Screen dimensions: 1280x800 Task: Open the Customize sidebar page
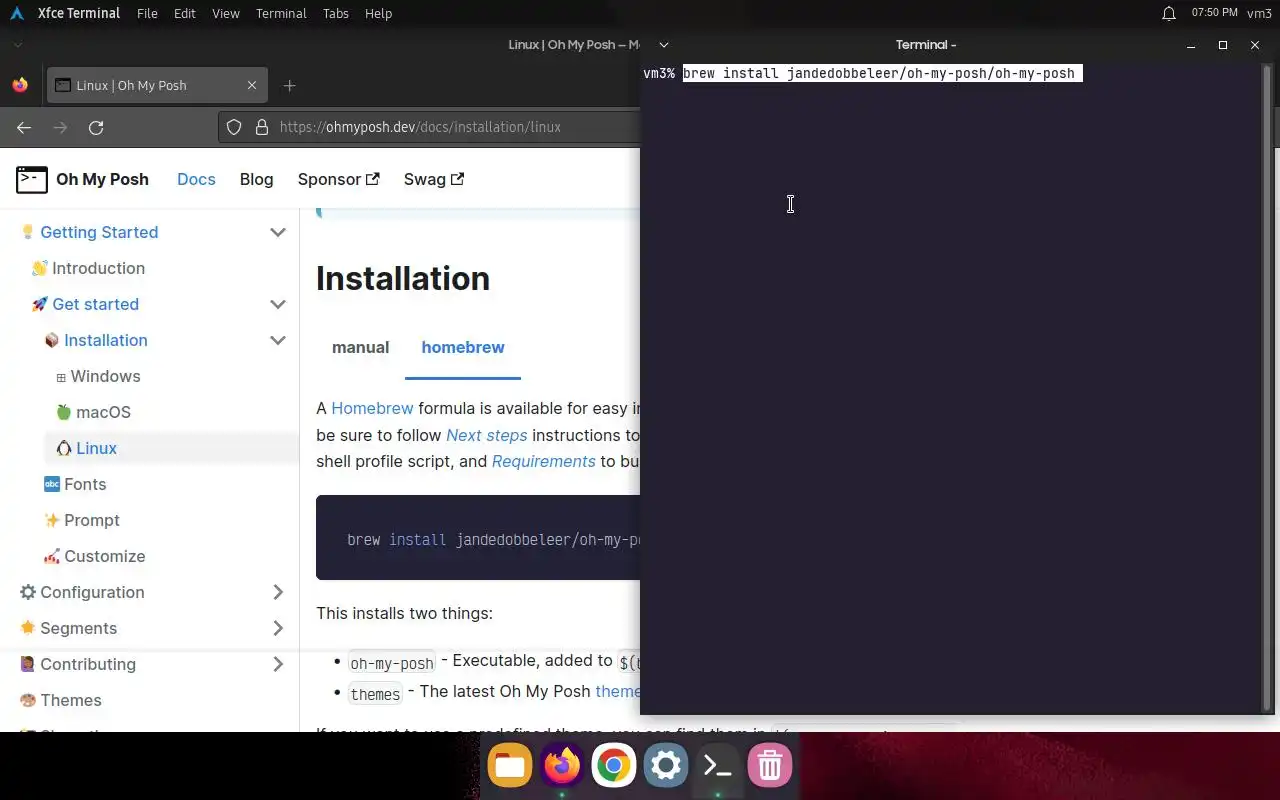[104, 556]
